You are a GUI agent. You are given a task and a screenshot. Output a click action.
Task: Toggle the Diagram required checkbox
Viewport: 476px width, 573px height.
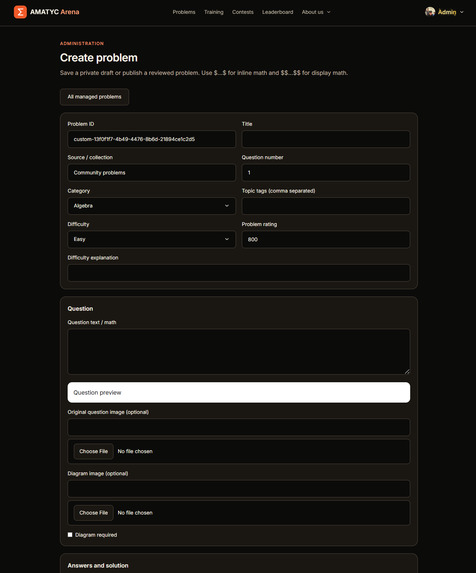point(70,535)
